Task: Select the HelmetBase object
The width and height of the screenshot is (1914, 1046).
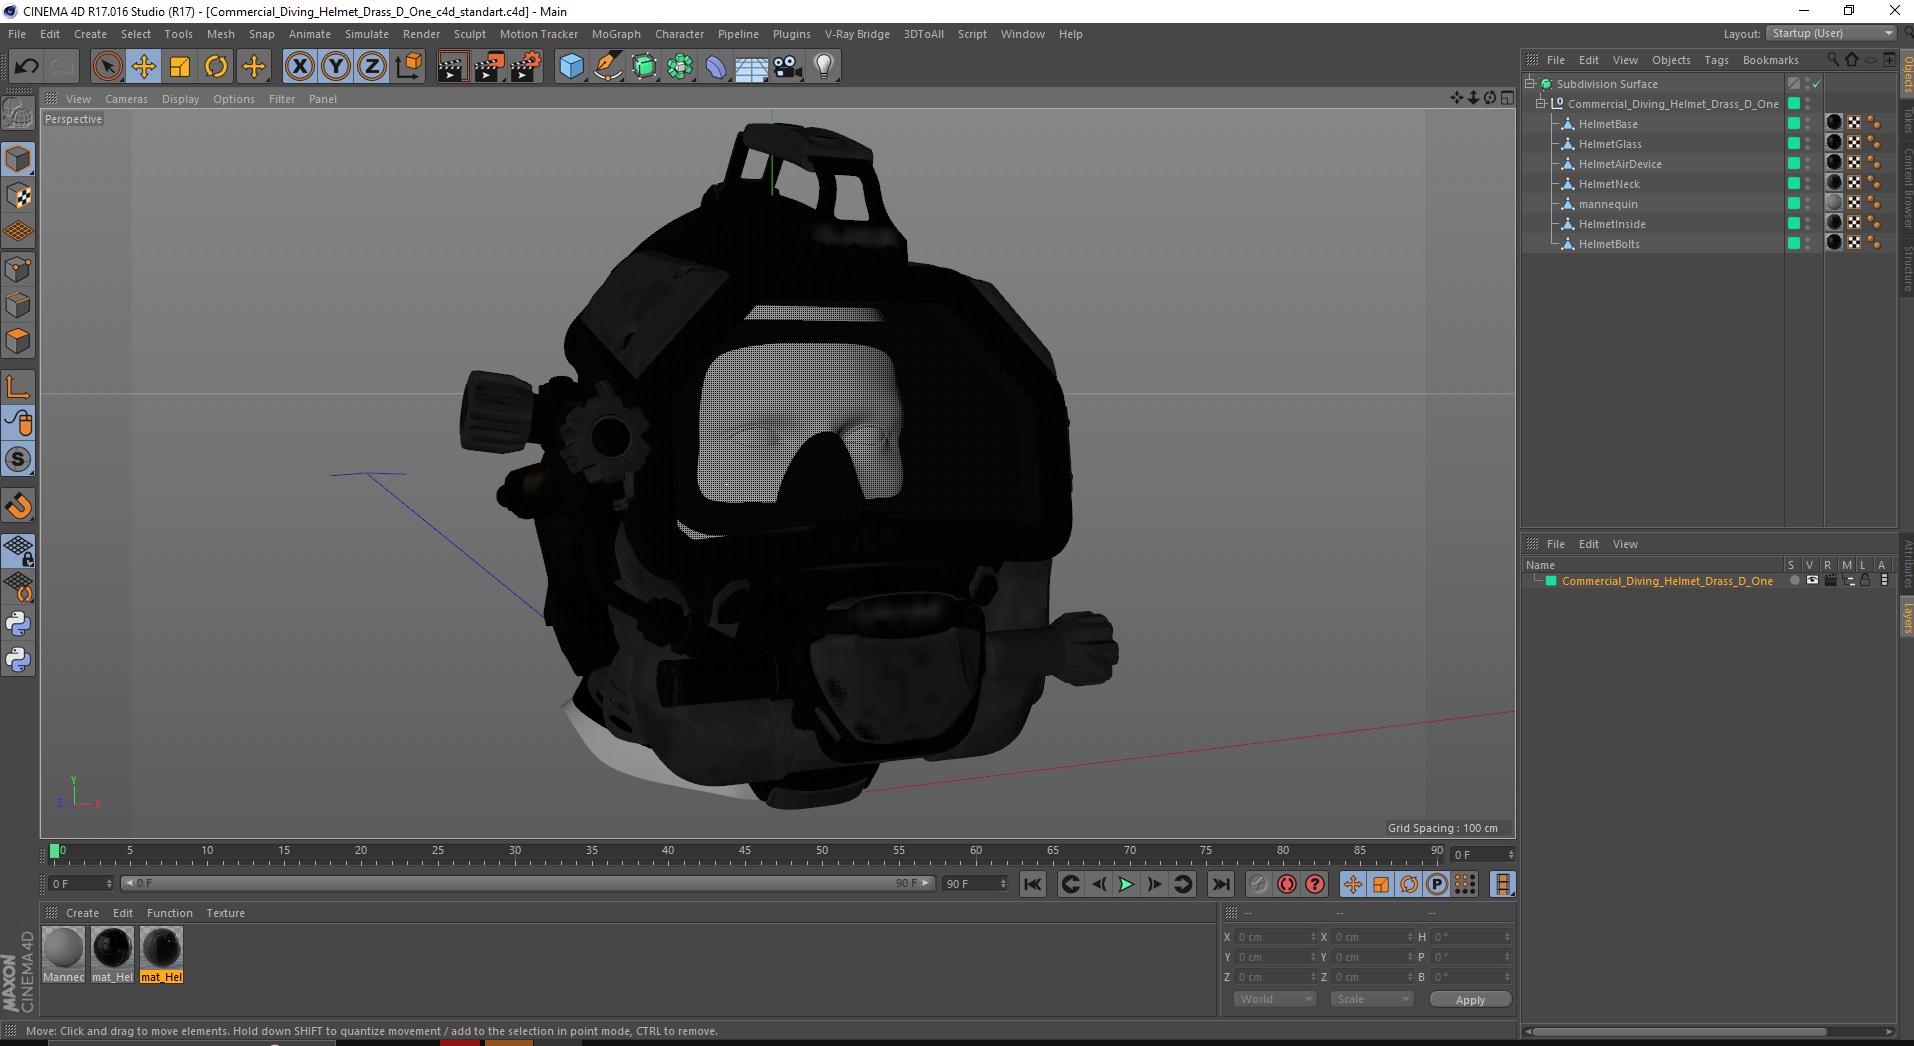Action: tap(1608, 124)
